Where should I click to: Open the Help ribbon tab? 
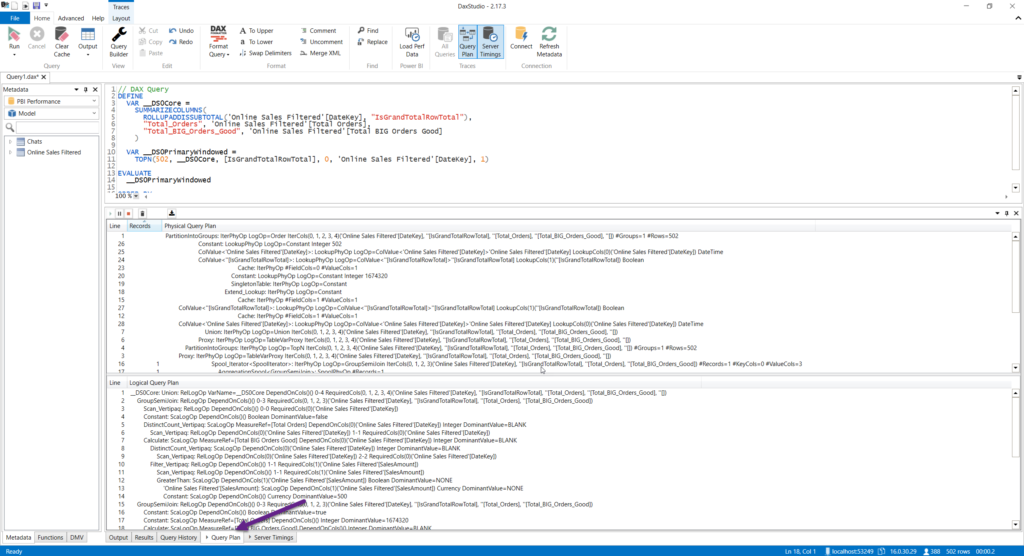[x=98, y=18]
